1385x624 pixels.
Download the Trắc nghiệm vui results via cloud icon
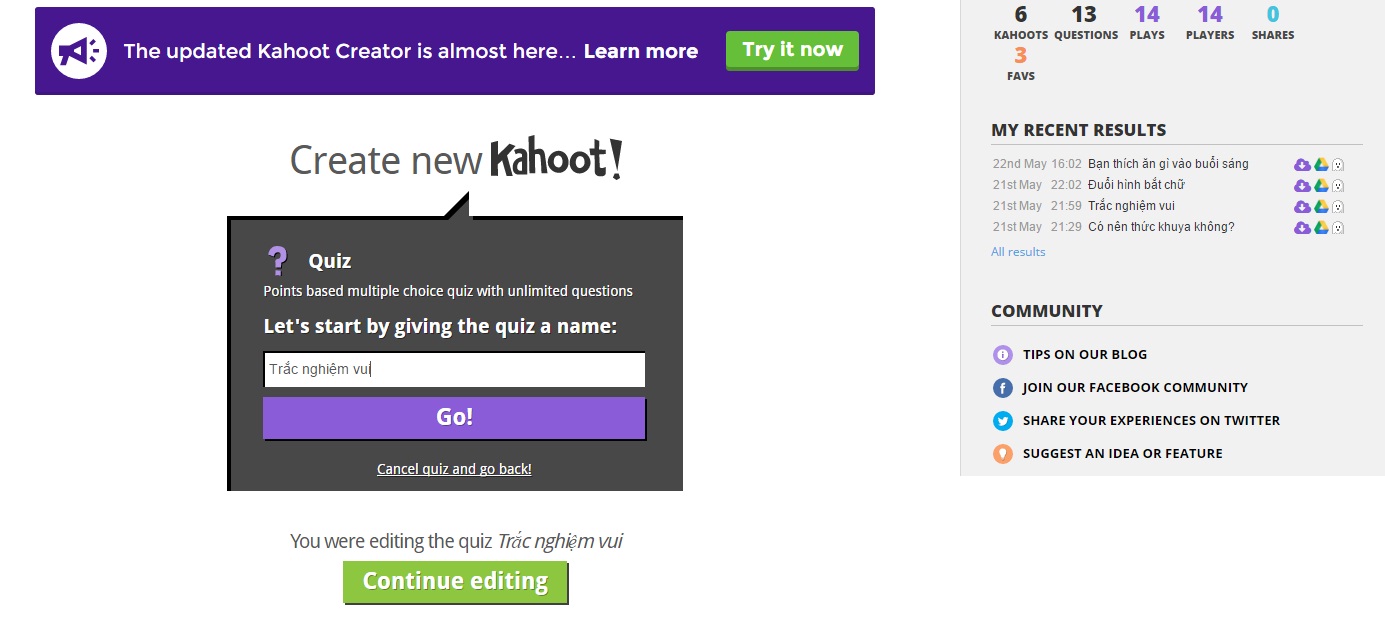[x=1302, y=207]
